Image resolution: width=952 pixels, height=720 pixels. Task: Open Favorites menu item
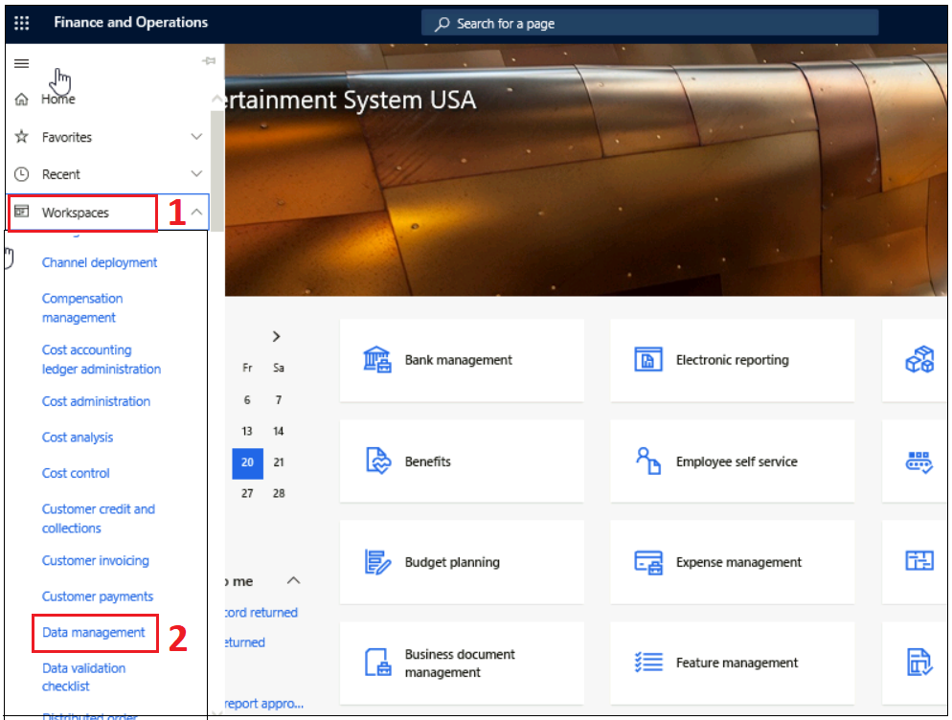[x=67, y=137]
